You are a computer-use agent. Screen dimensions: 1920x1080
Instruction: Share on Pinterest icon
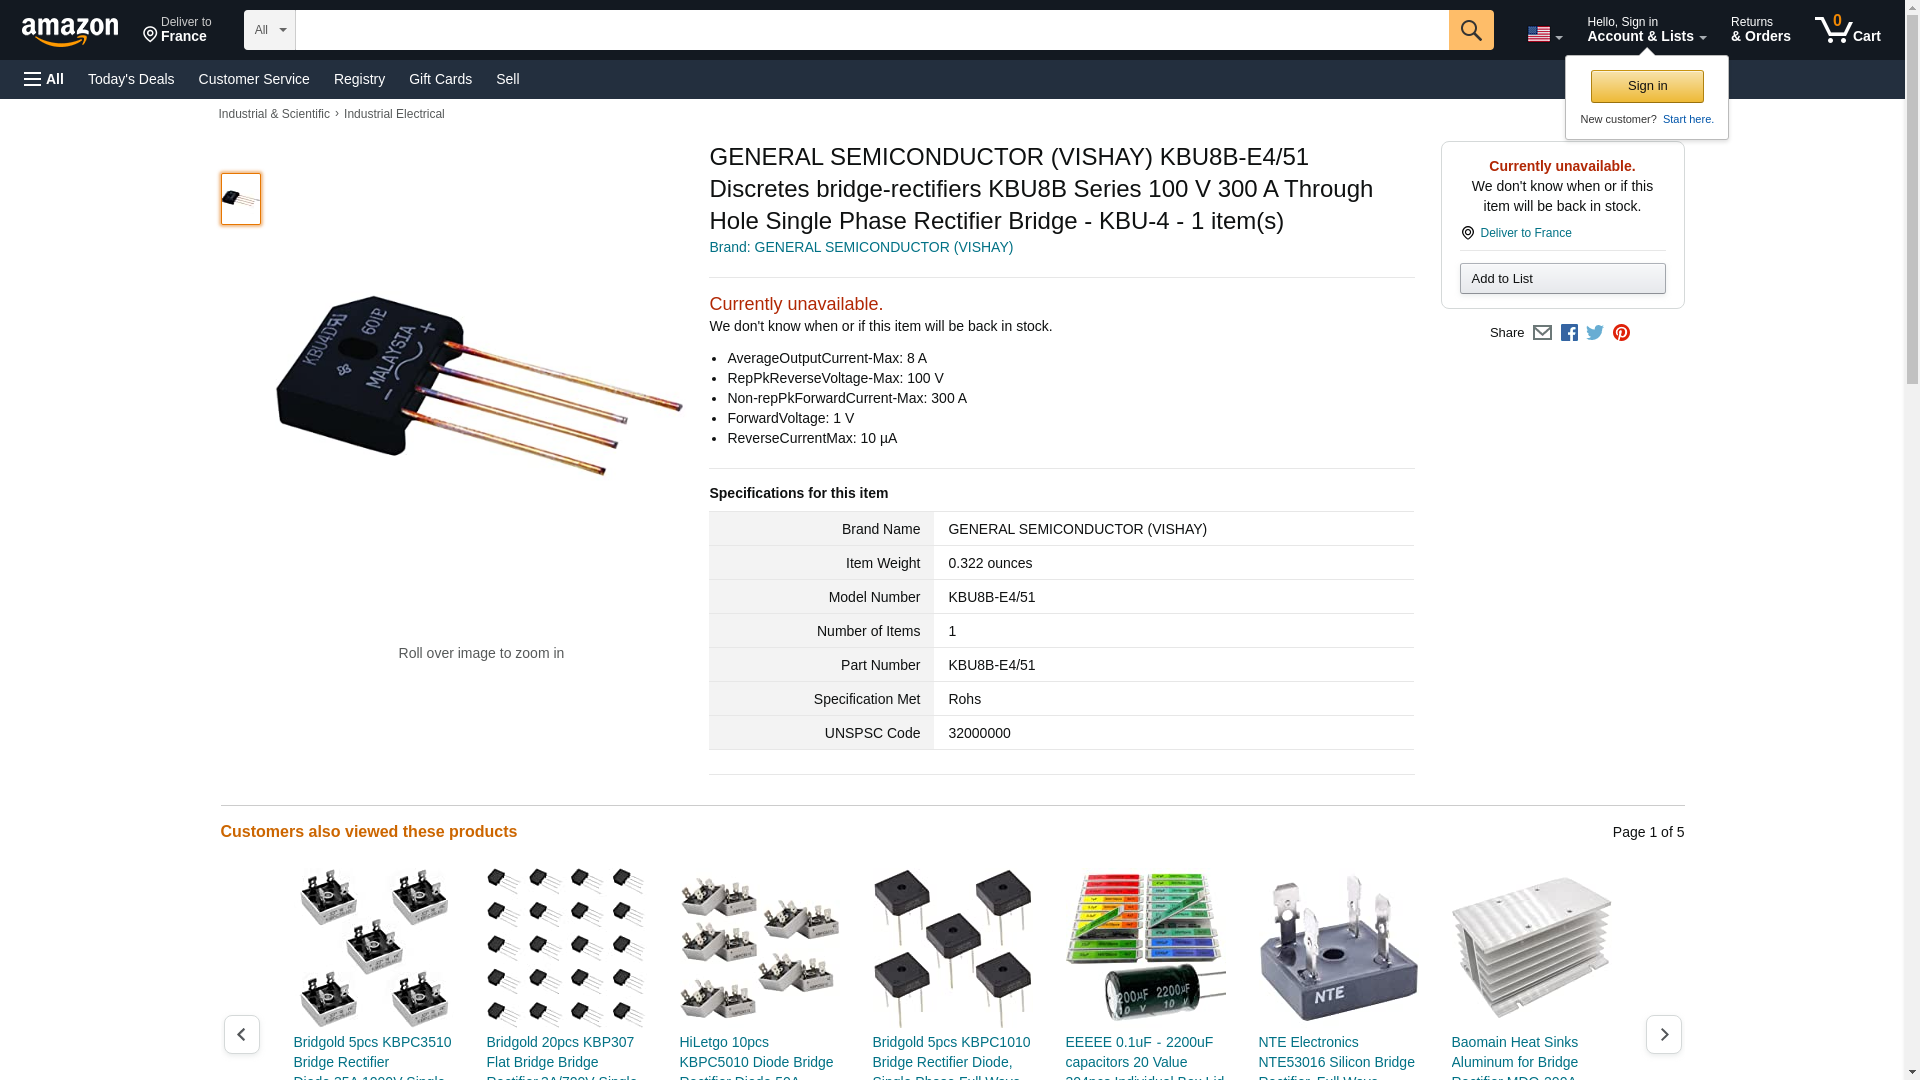(1621, 333)
